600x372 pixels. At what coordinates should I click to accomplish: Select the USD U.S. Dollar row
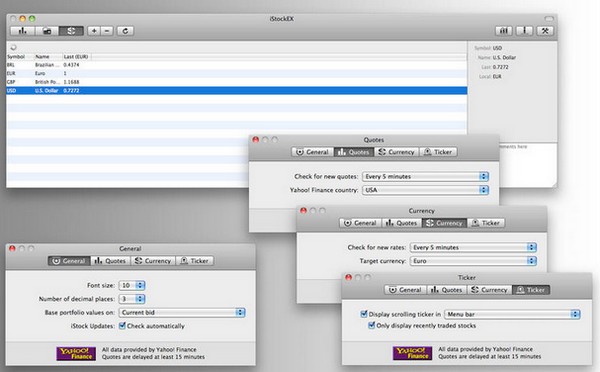[236, 91]
